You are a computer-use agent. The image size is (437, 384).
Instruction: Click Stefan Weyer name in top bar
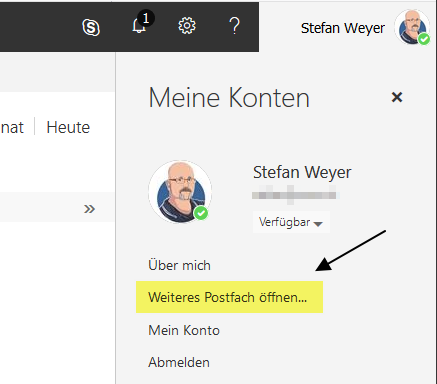pos(343,28)
